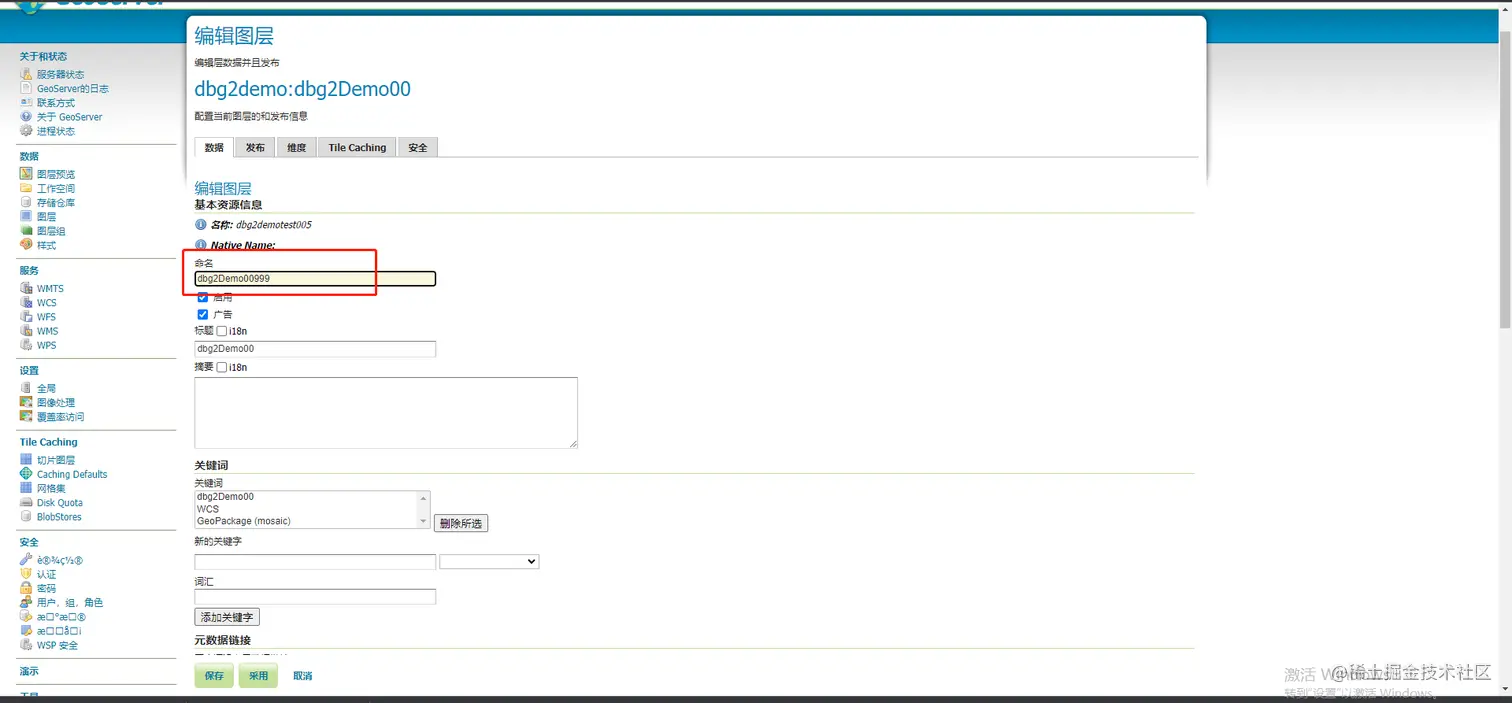The image size is (1512, 703).
Task: Switch to the 发布 tab
Action: coord(255,147)
